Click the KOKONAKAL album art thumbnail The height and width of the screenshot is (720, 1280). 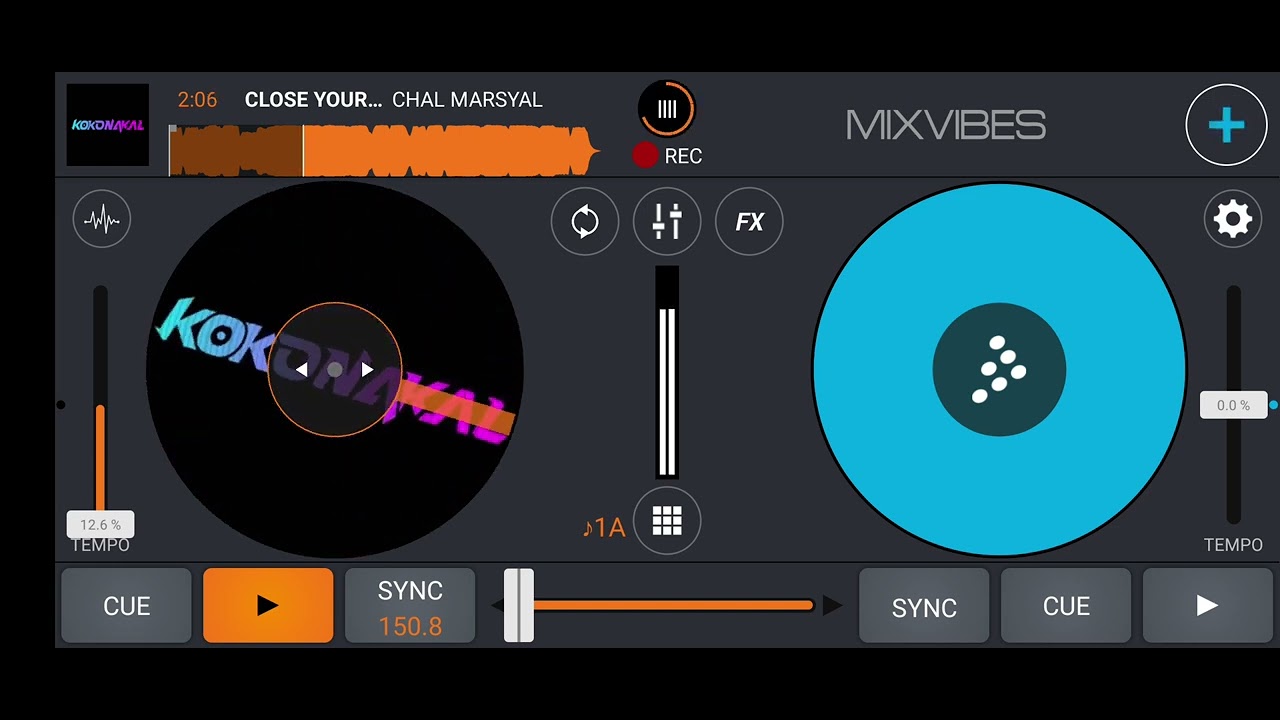pos(108,125)
